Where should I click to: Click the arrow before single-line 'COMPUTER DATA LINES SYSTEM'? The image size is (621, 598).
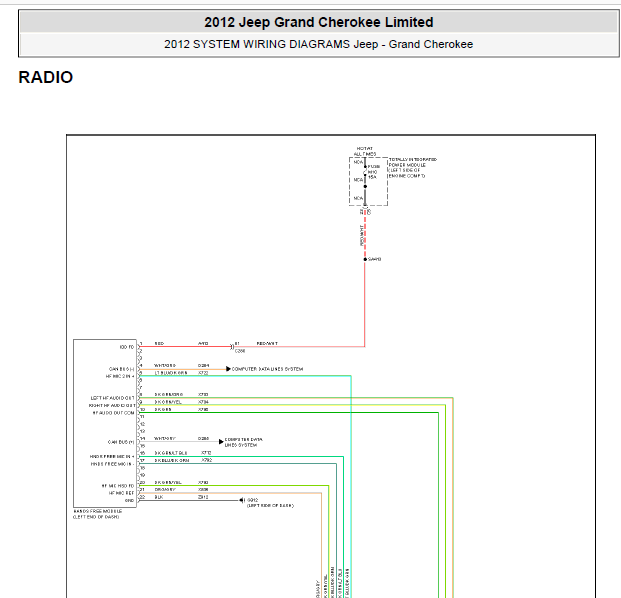pos(228,369)
